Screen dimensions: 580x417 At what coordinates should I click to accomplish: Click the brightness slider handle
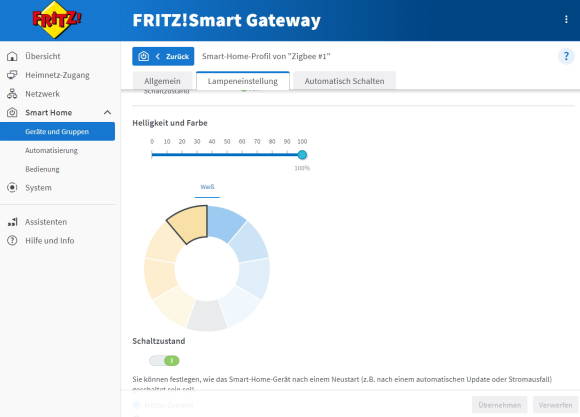[302, 155]
